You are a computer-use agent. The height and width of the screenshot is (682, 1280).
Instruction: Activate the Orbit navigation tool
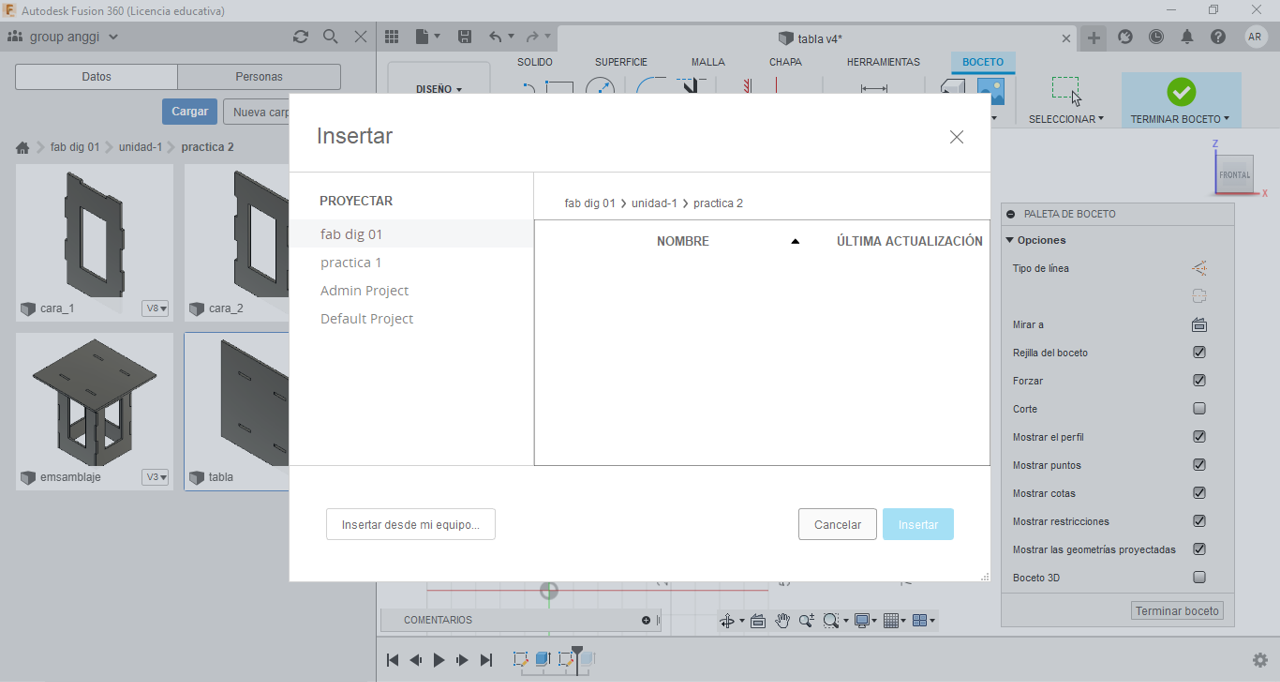(x=728, y=621)
